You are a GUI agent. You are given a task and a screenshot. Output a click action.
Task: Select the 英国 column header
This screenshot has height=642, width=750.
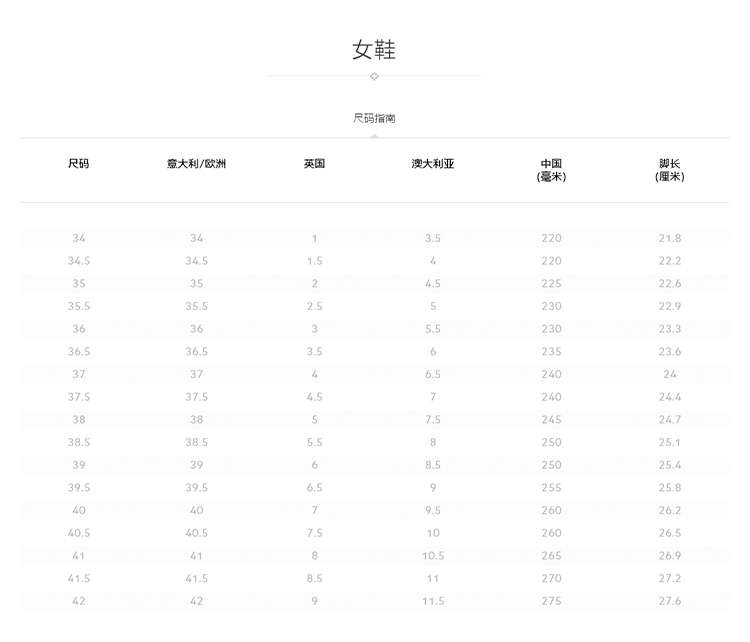click(x=314, y=164)
